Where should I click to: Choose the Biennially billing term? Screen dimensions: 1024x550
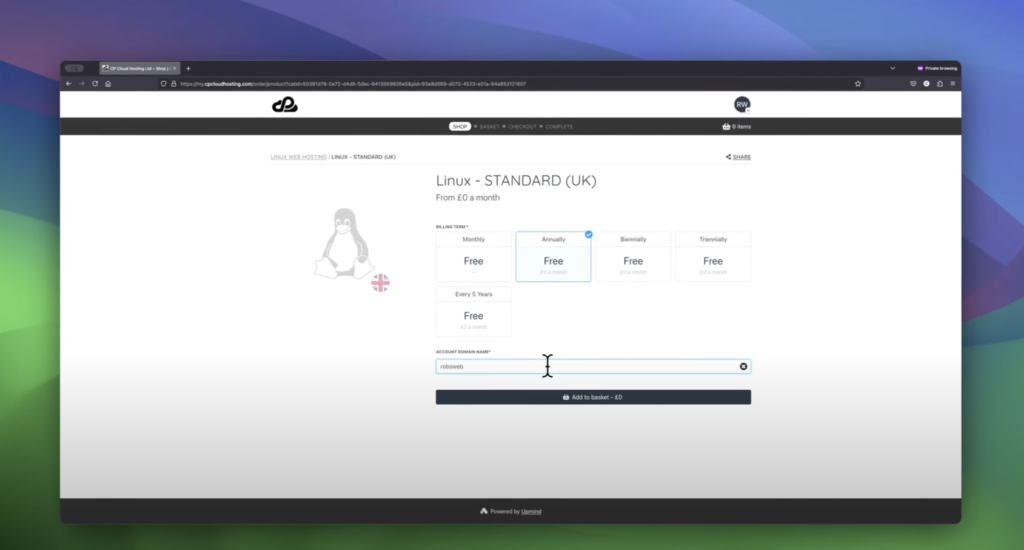pyautogui.click(x=633, y=257)
